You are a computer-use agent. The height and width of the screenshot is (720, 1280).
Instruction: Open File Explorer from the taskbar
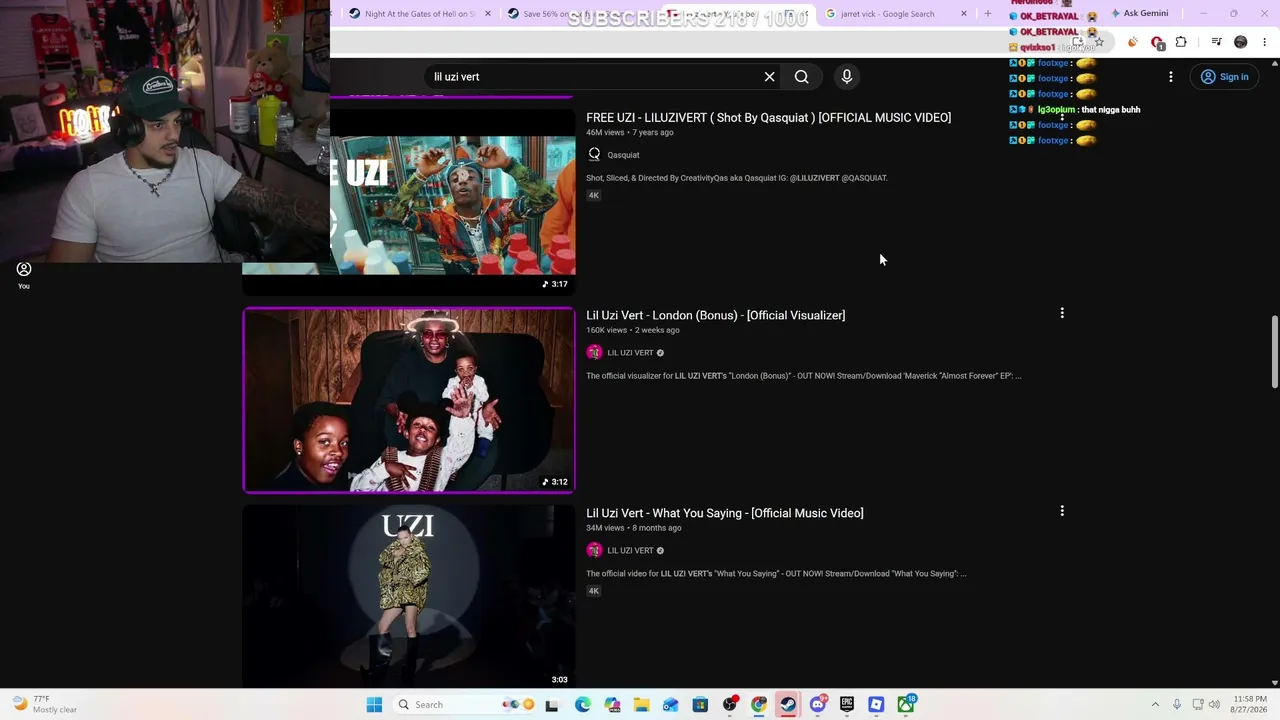[x=641, y=705]
